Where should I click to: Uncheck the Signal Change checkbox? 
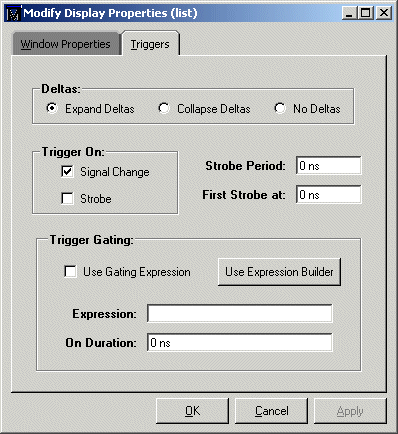(67, 172)
